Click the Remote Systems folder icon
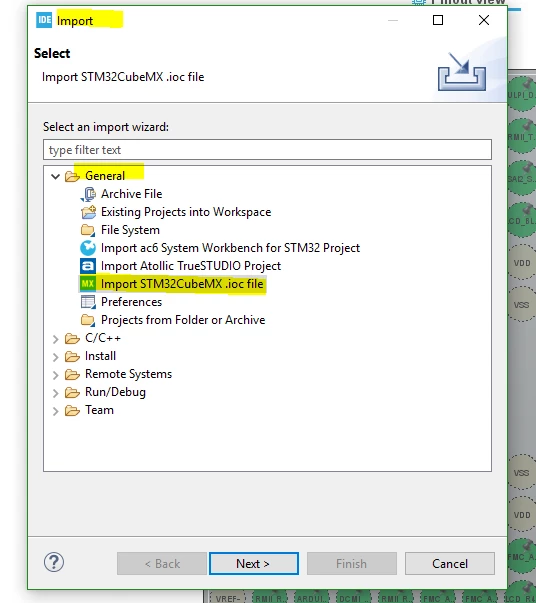 (72, 374)
